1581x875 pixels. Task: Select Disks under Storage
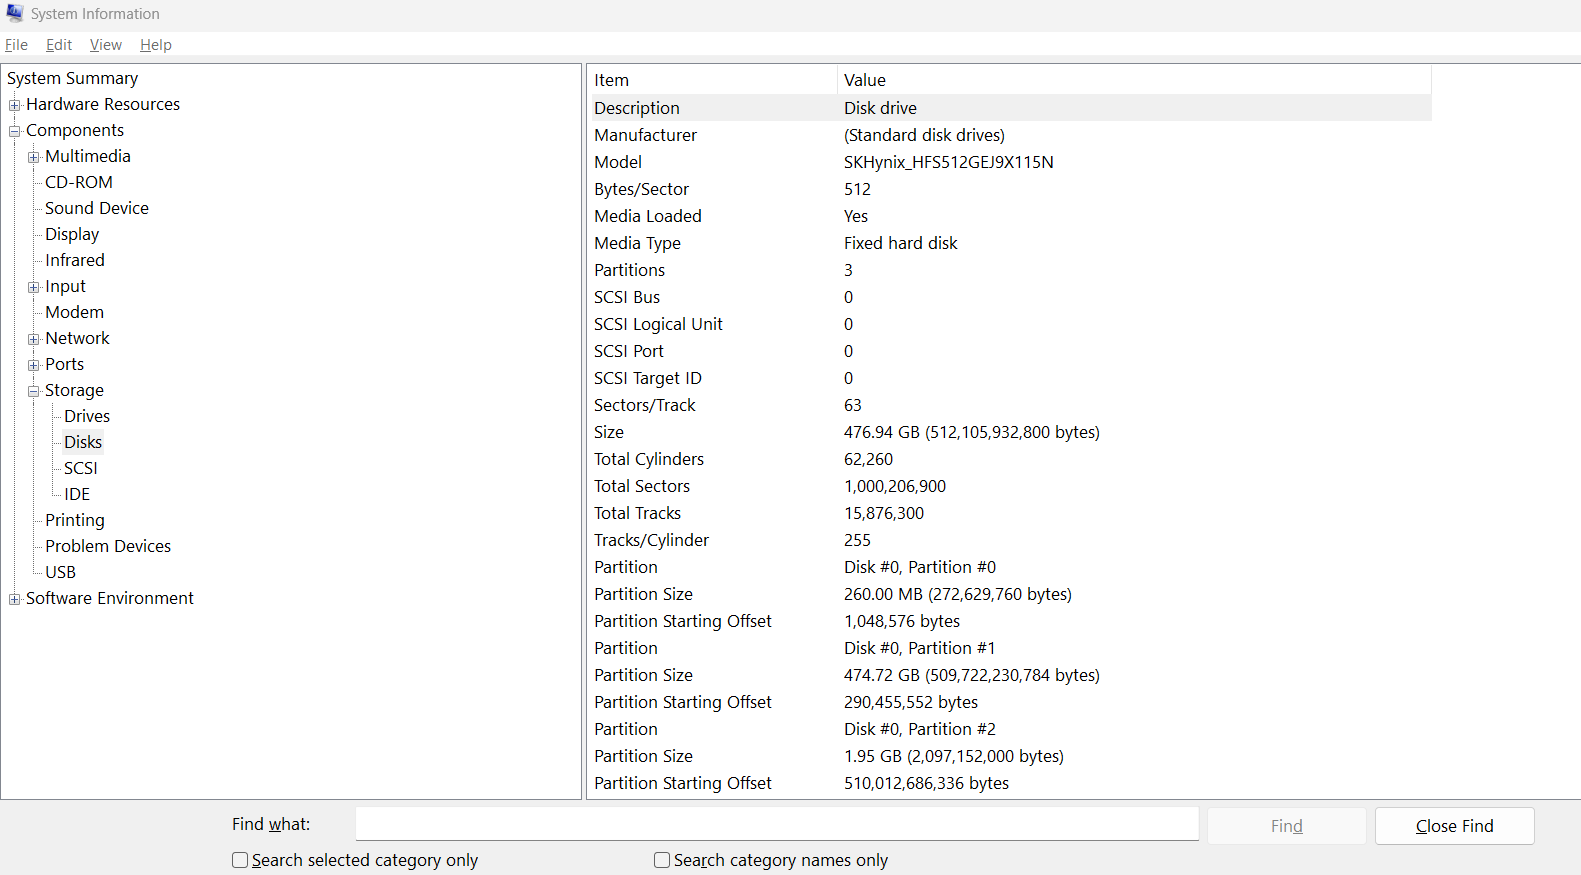coord(83,442)
